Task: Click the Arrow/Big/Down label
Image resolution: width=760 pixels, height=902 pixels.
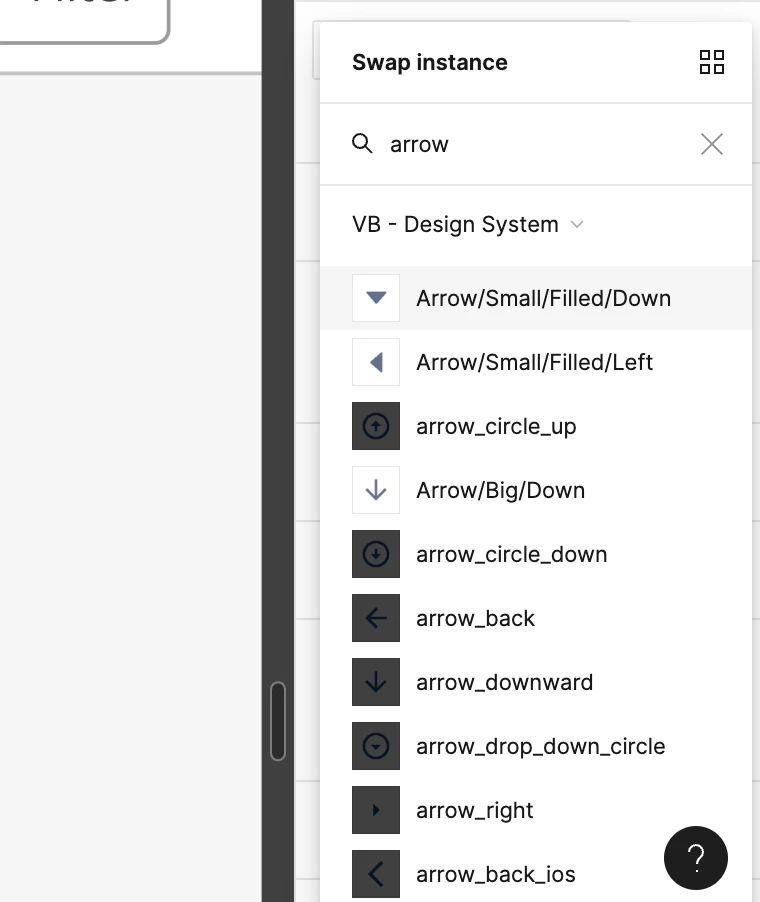Action: coord(501,491)
